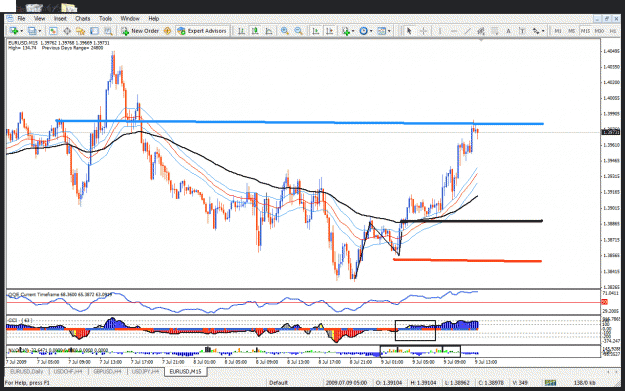Toggle the Terminal panel icon
Viewport: 625px width, 391px height.
coord(94,31)
